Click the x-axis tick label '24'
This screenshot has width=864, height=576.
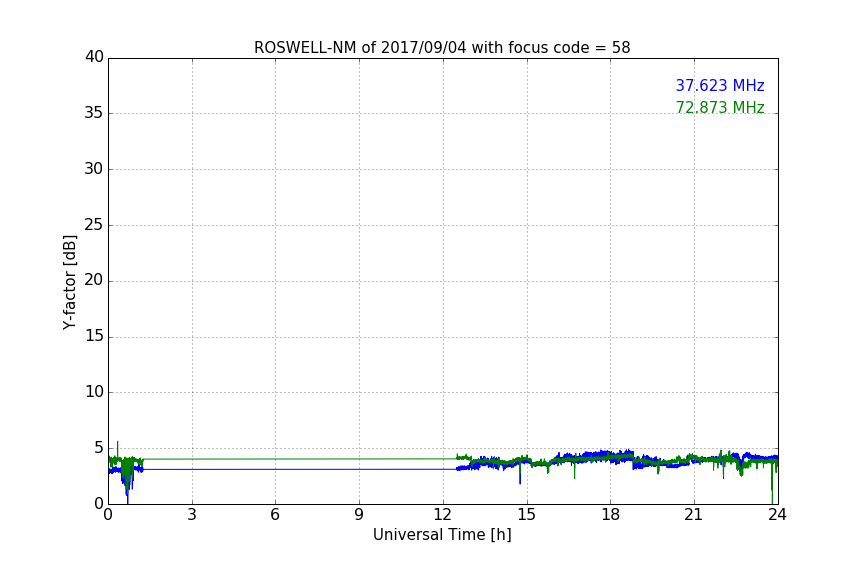pyautogui.click(x=777, y=515)
